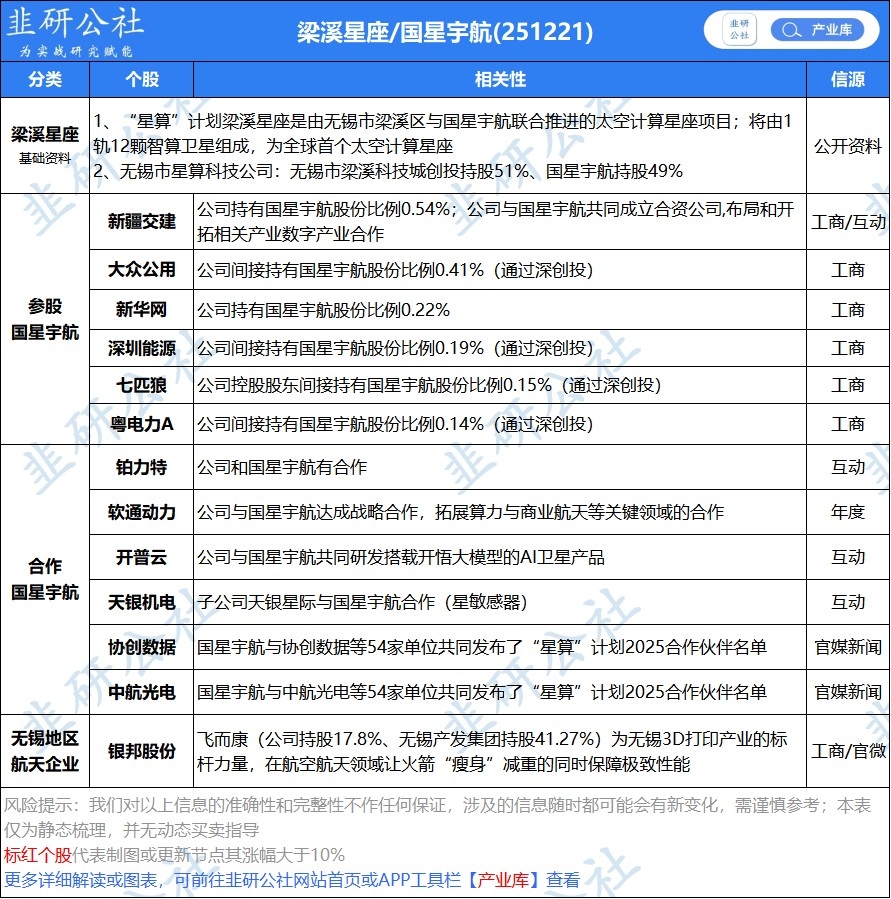891x899 pixels.
Task: Click the 工商/互动 source cell
Action: point(847,221)
